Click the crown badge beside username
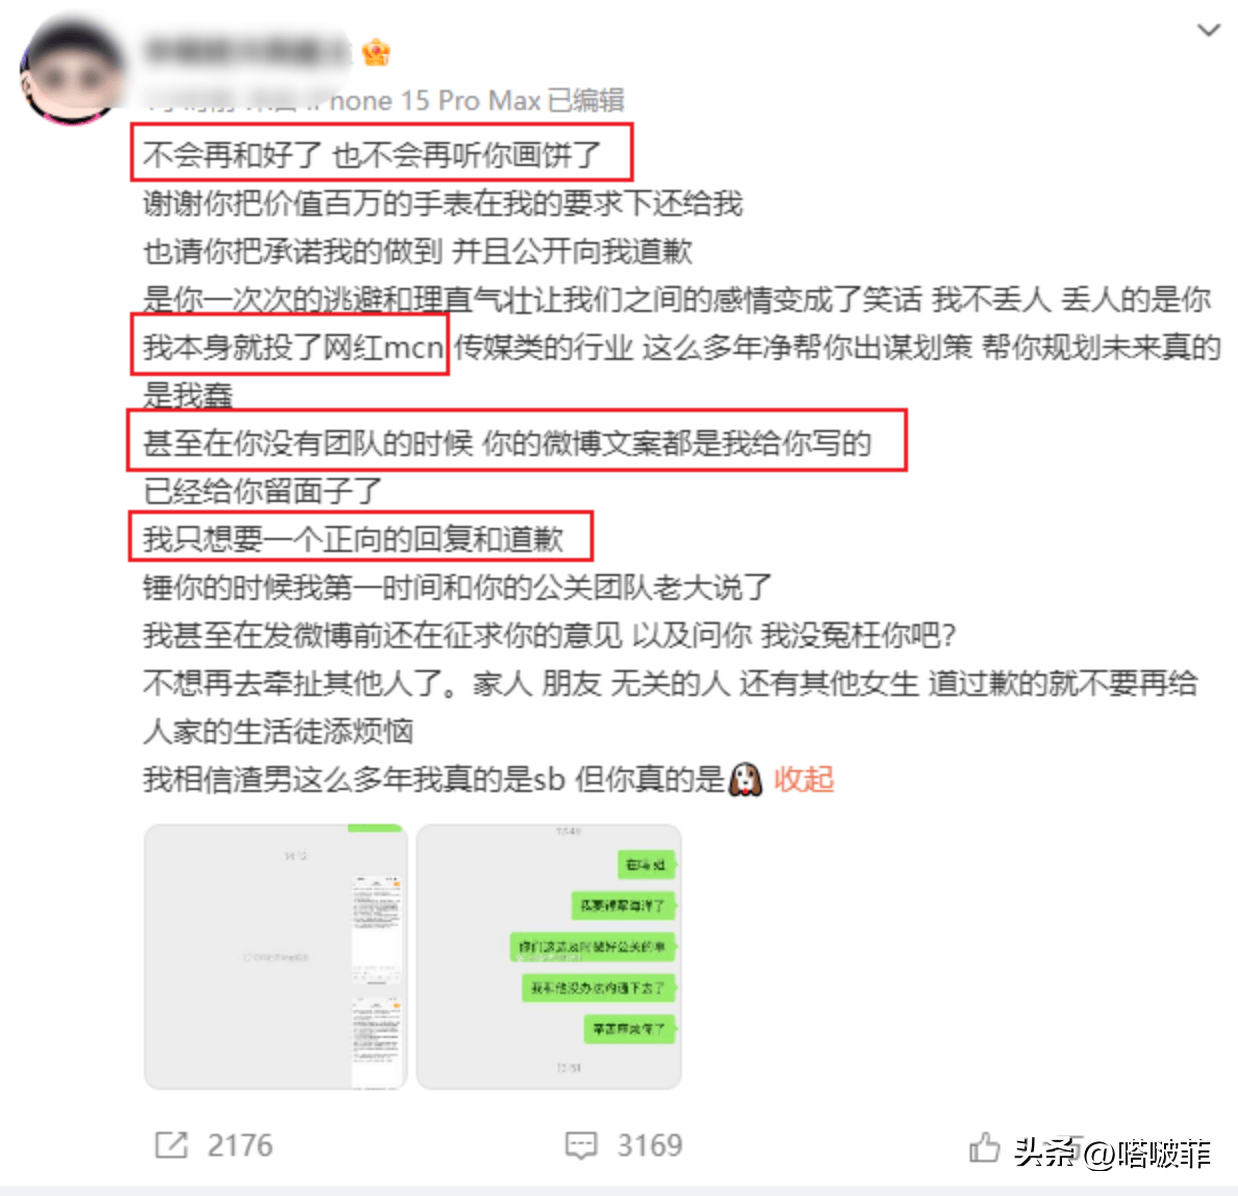Viewport: 1238px width, 1196px height. point(376,51)
